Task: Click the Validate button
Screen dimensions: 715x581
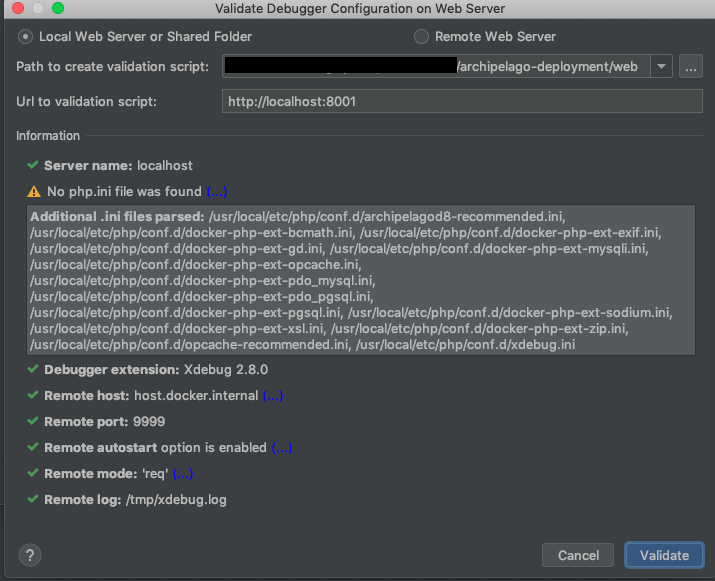Action: 664,555
